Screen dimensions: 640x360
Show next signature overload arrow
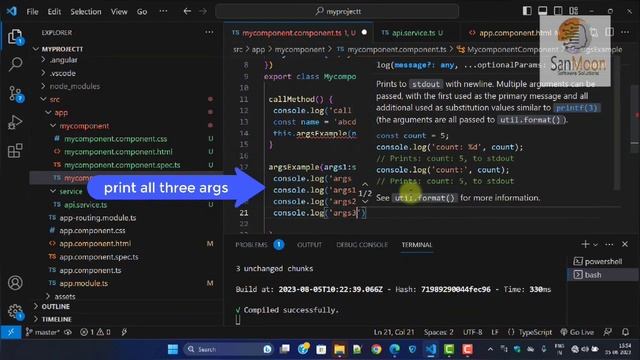click(x=365, y=201)
